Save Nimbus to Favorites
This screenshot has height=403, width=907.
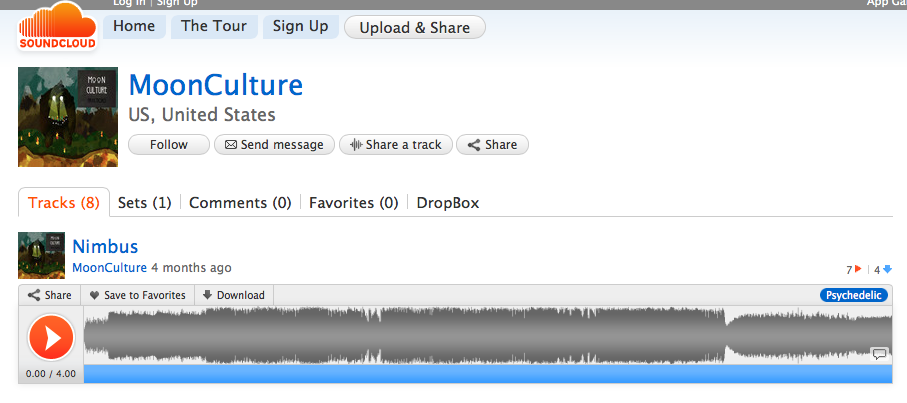[137, 295]
